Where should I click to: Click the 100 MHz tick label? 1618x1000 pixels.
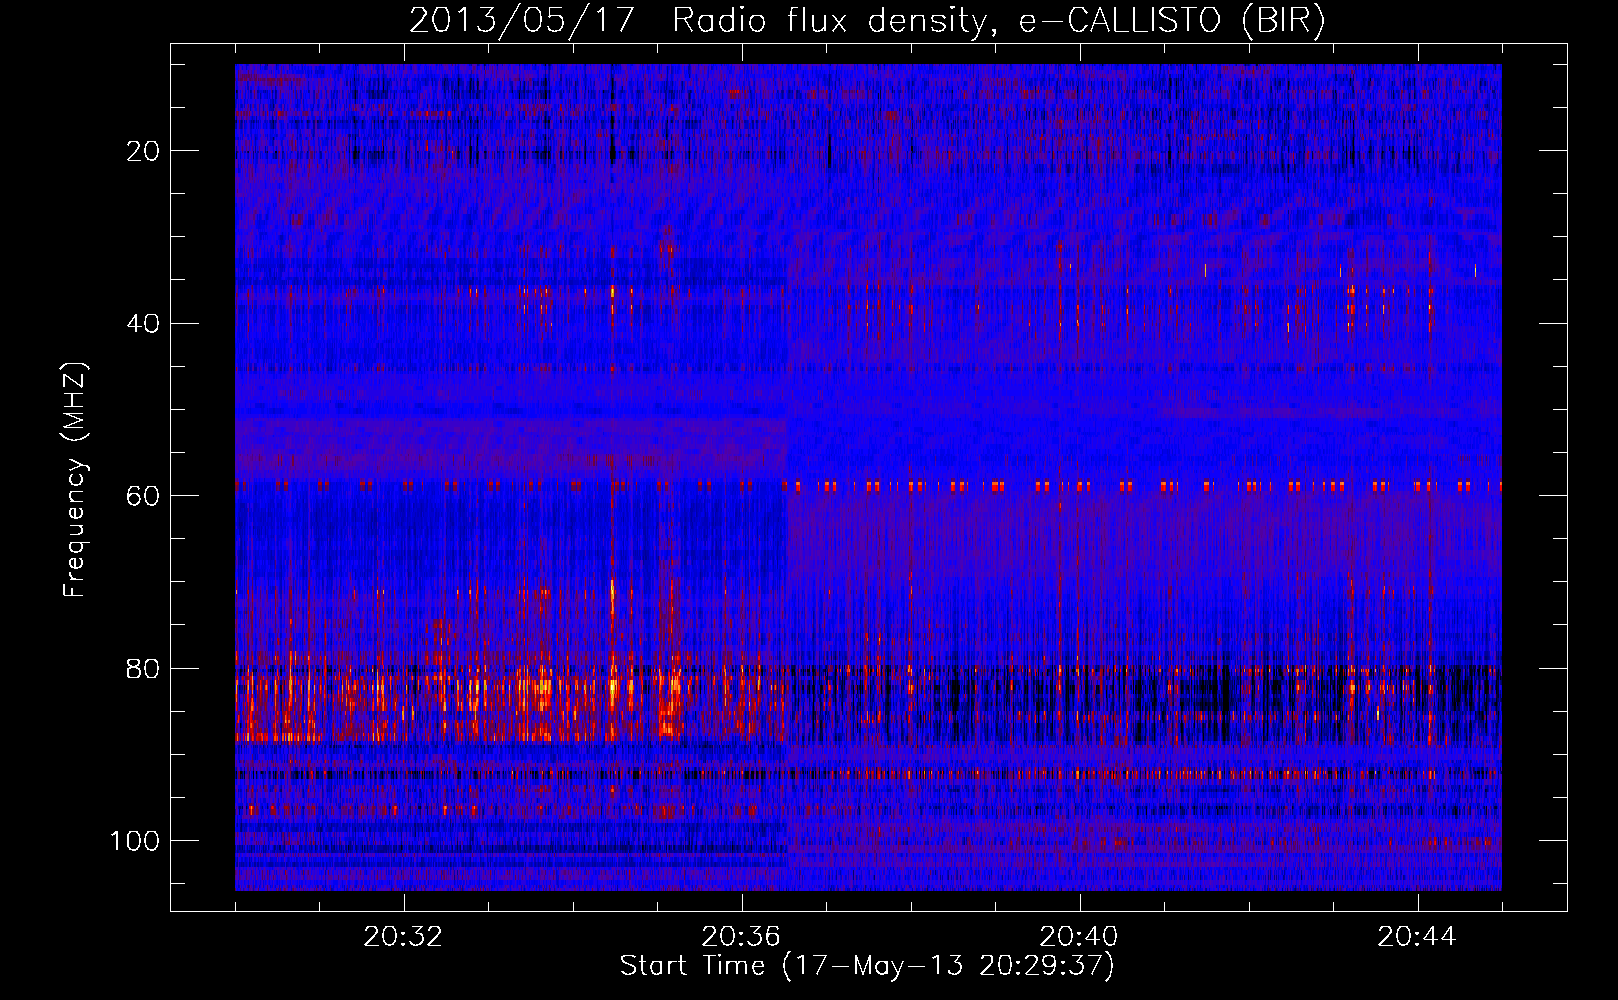(x=136, y=841)
